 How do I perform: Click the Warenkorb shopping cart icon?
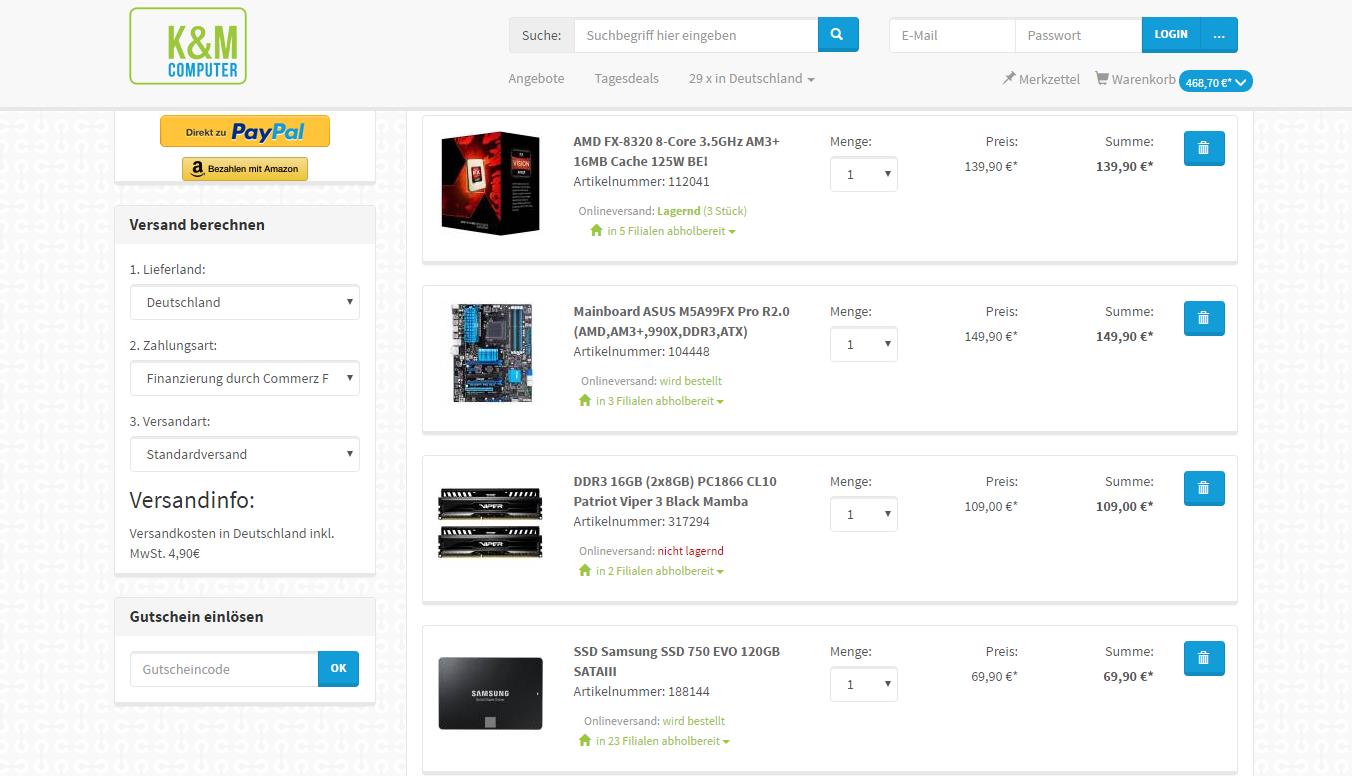(1102, 78)
